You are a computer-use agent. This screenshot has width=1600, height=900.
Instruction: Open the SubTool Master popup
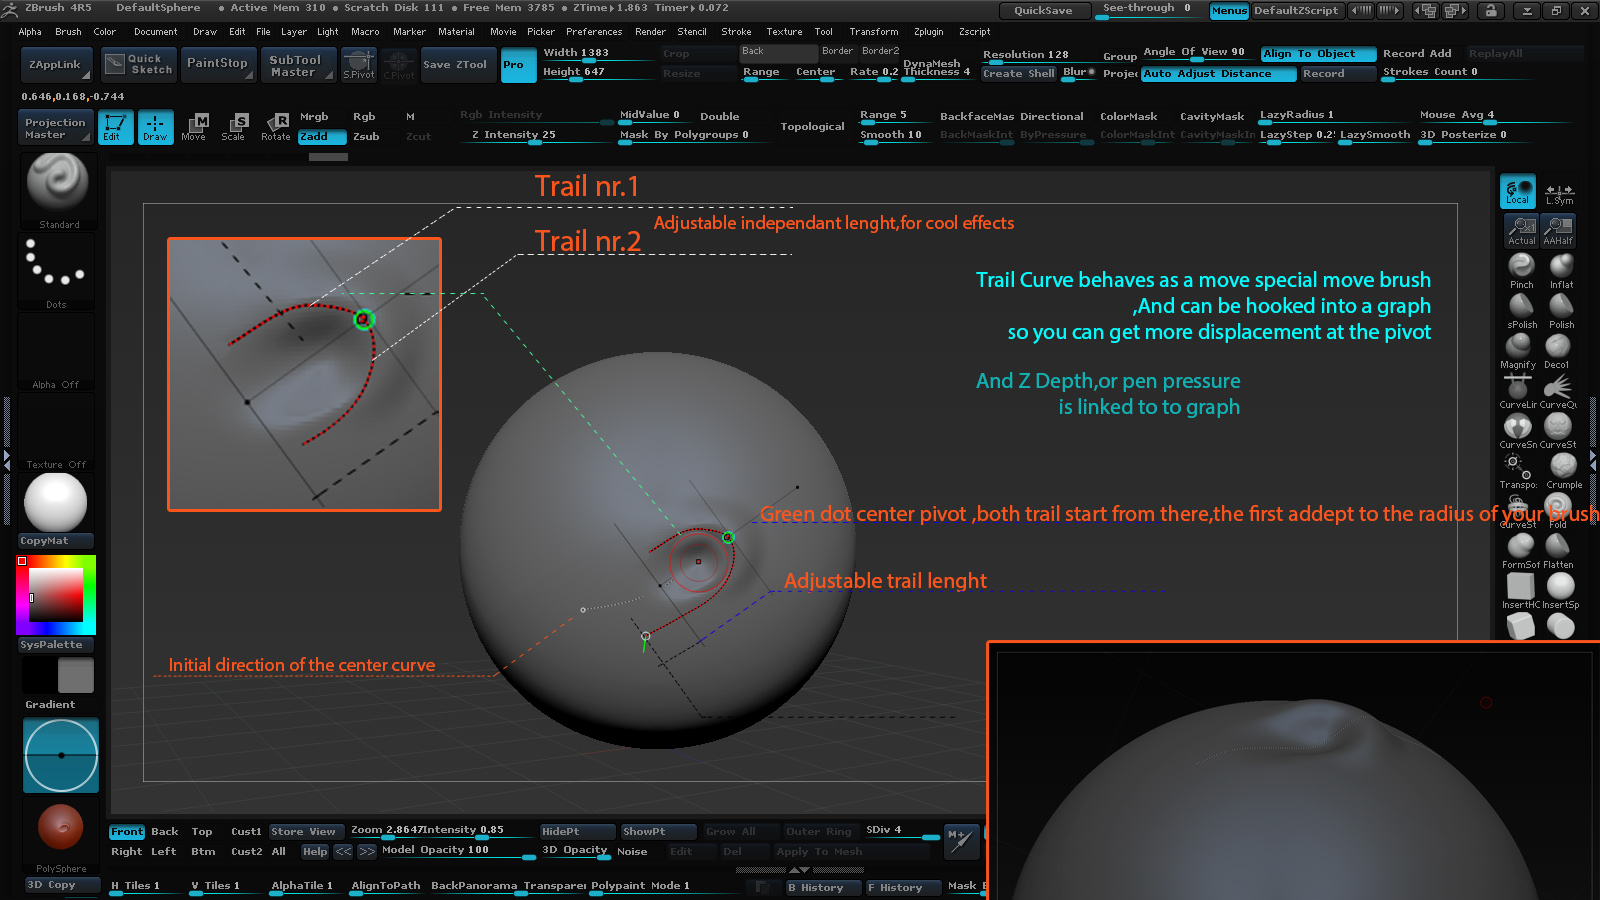coord(296,65)
